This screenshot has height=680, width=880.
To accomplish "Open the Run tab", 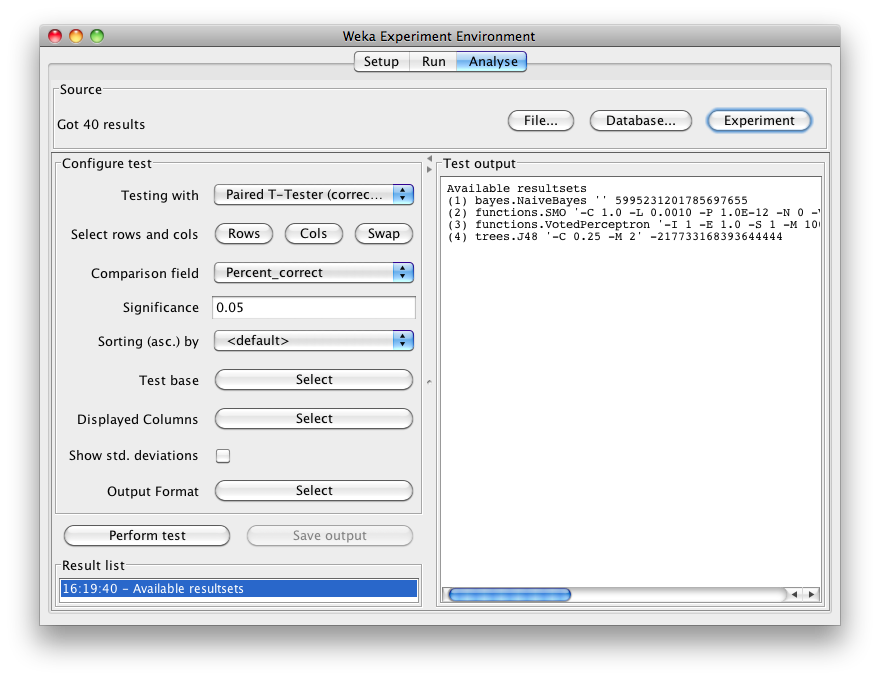I will point(433,62).
